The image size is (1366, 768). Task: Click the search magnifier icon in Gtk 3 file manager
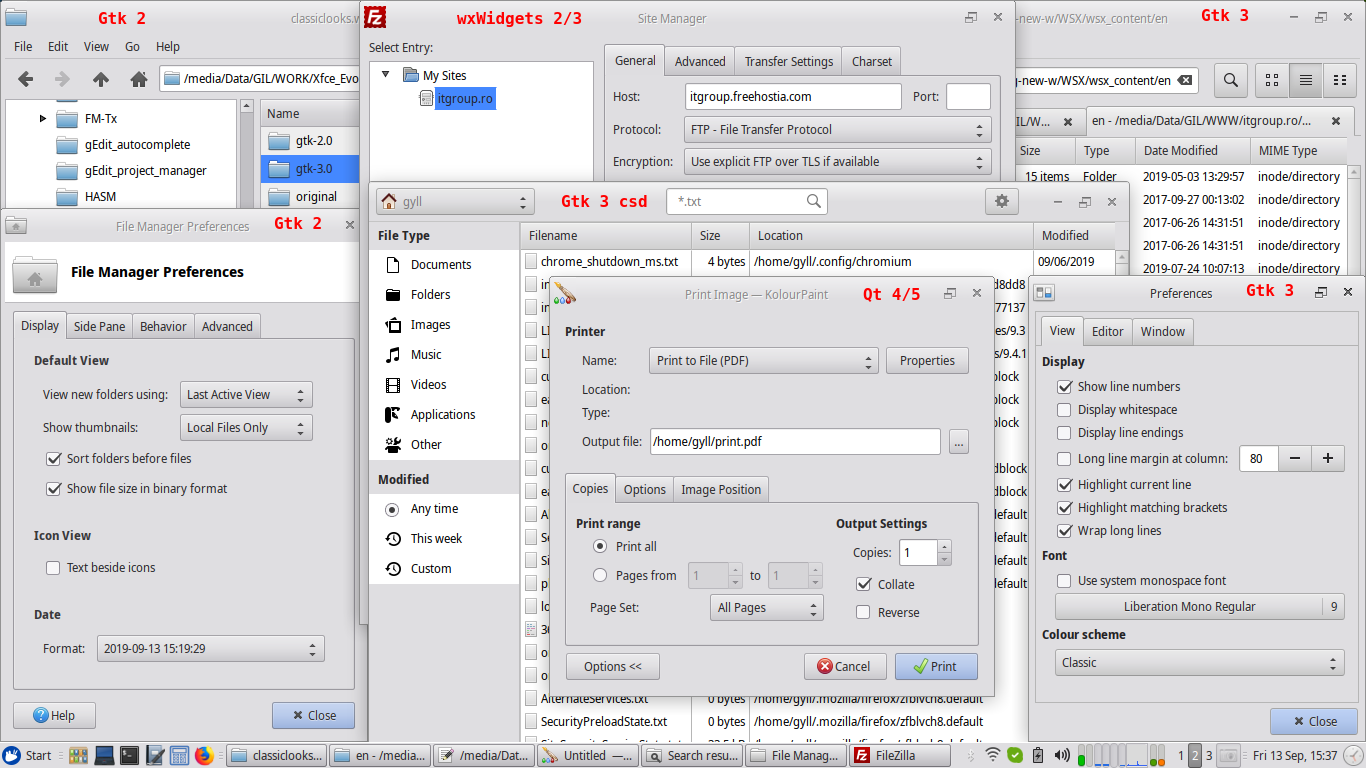(1231, 80)
